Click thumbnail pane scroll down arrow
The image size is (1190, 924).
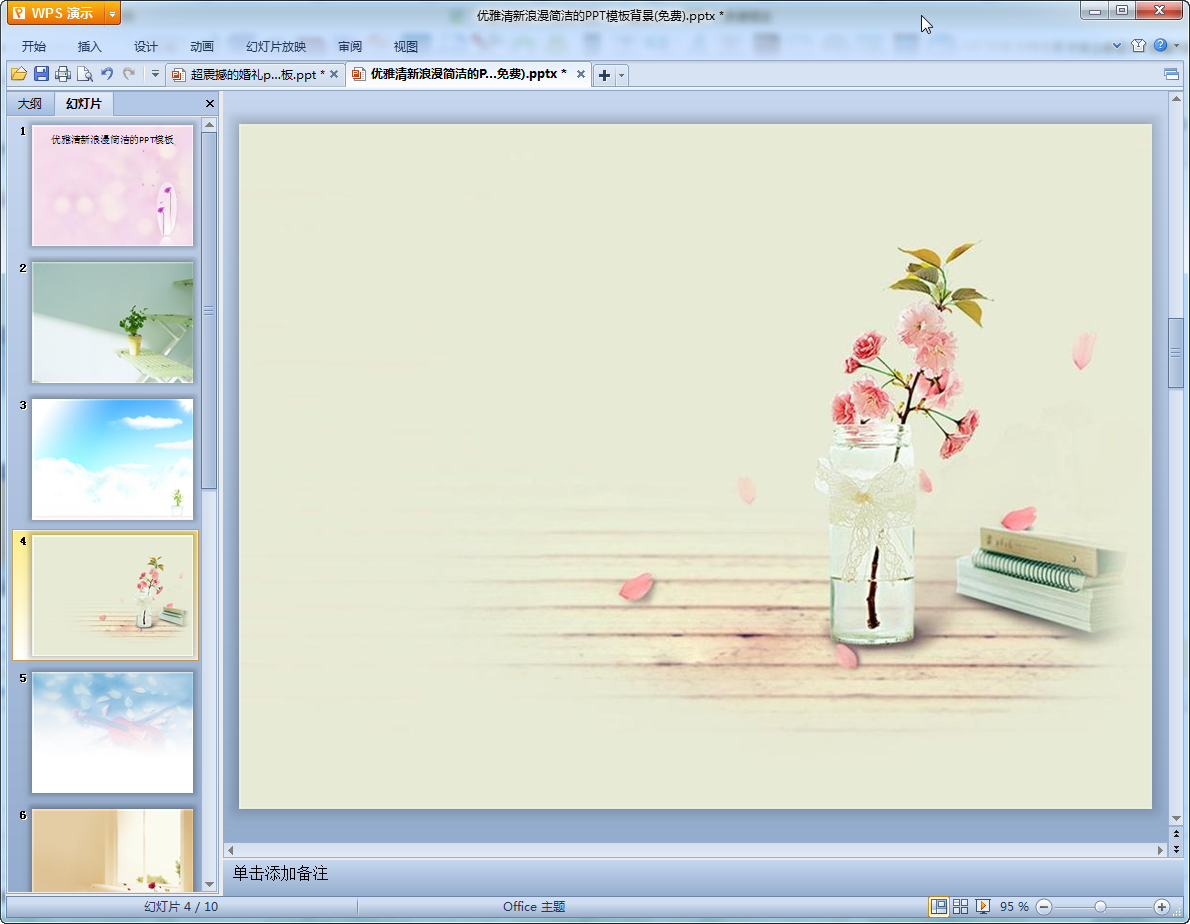click(209, 885)
